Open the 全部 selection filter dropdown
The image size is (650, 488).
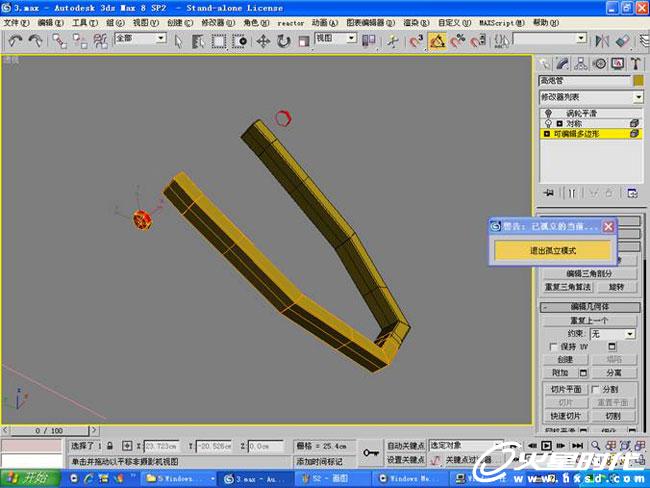click(x=161, y=38)
